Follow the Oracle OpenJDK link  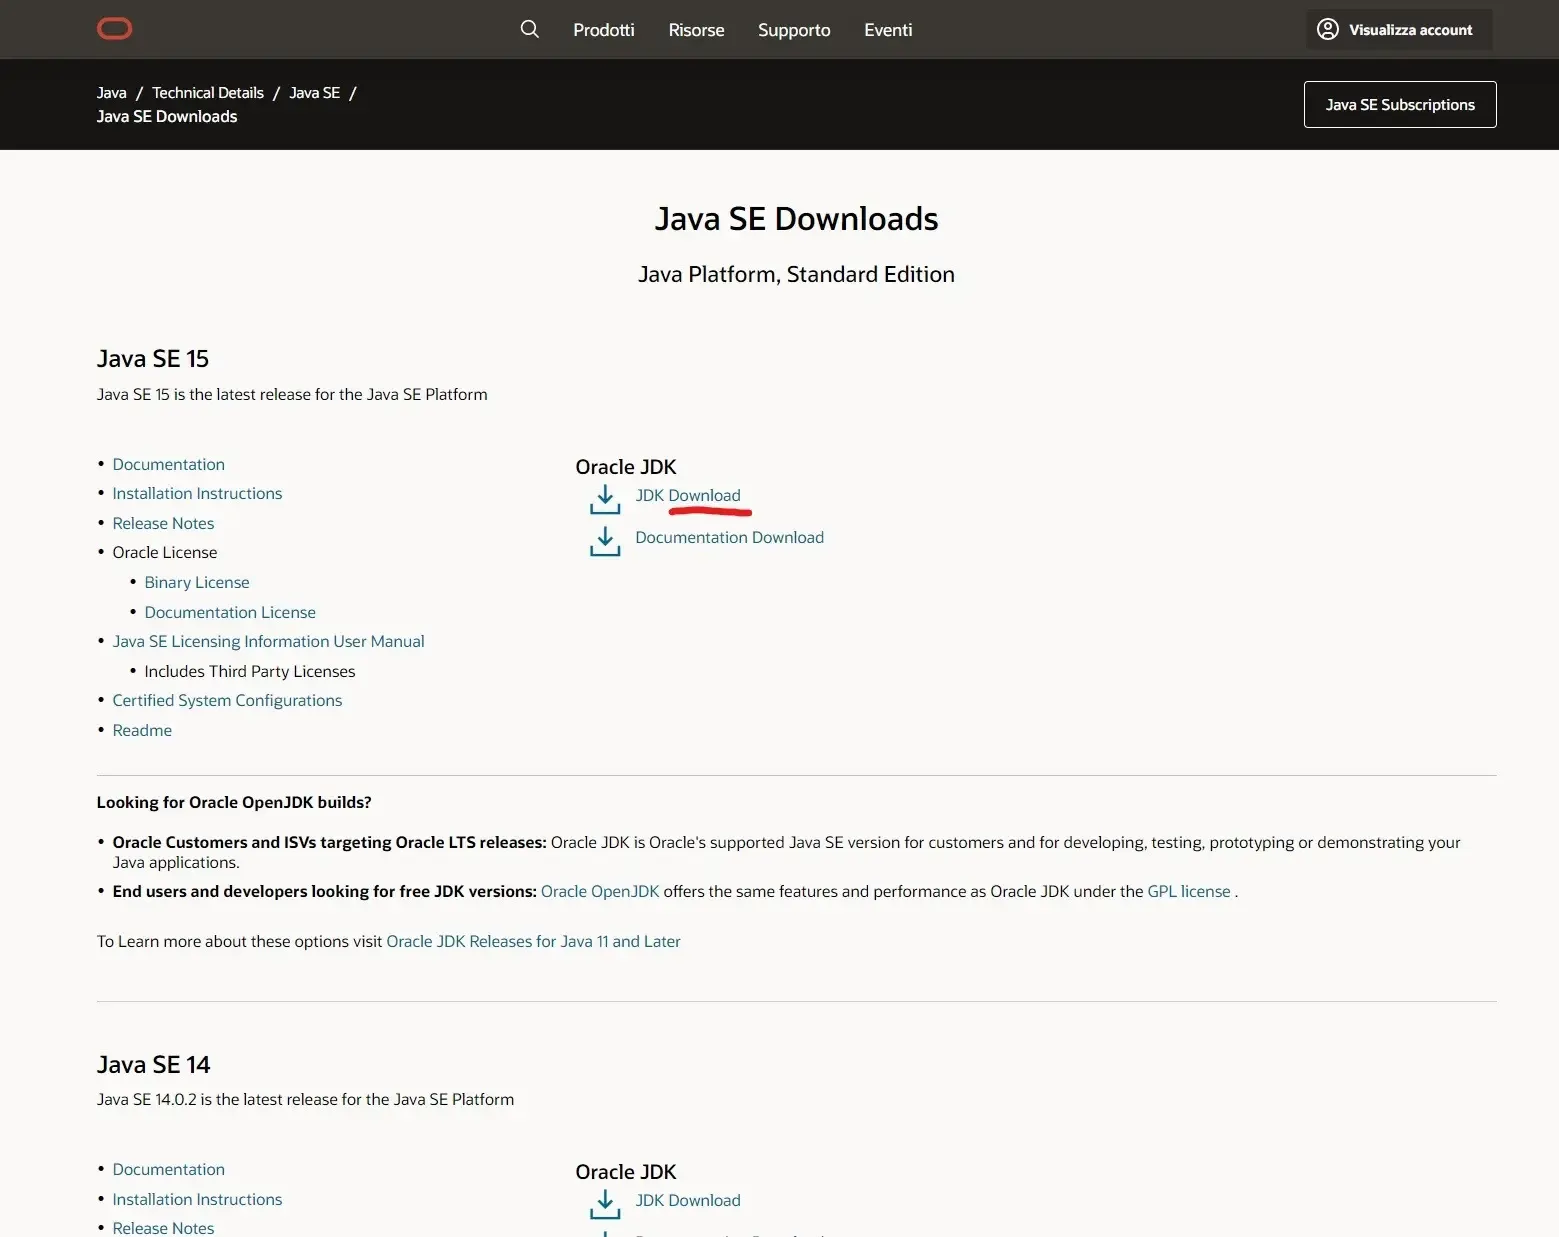tap(600, 892)
